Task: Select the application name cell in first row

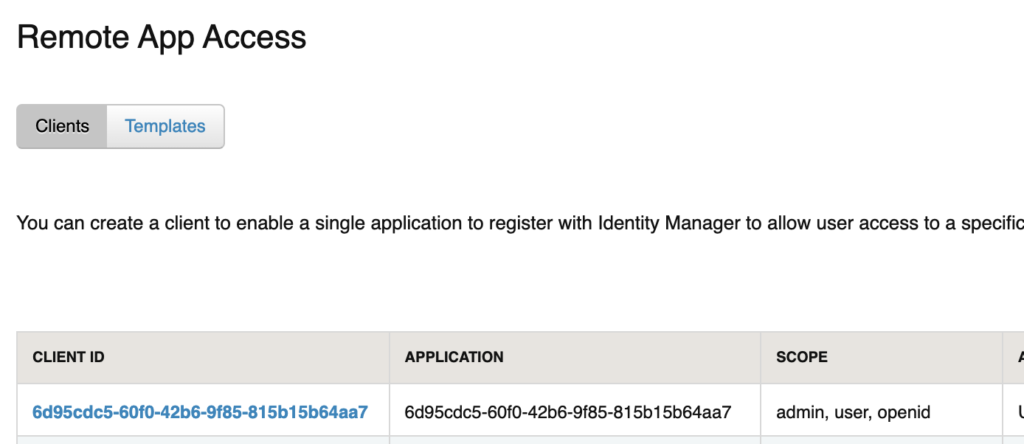Action: pyautogui.click(x=568, y=412)
